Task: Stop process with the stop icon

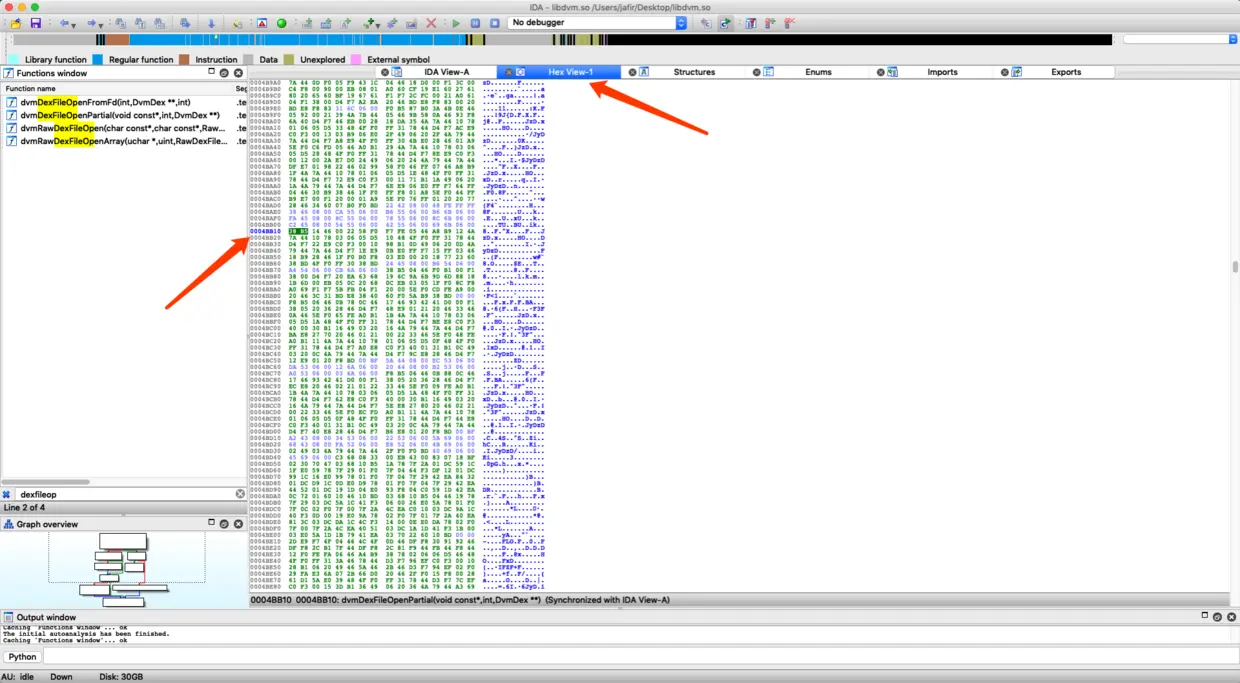Action: tap(494, 22)
